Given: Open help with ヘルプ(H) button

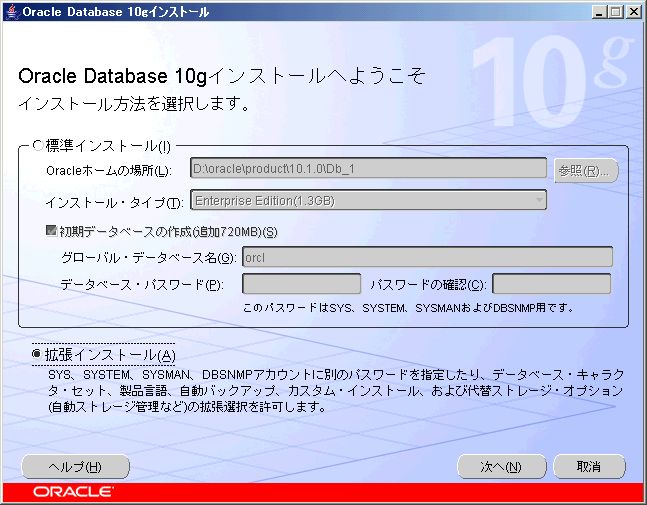Looking at the screenshot, I should pos(76,467).
